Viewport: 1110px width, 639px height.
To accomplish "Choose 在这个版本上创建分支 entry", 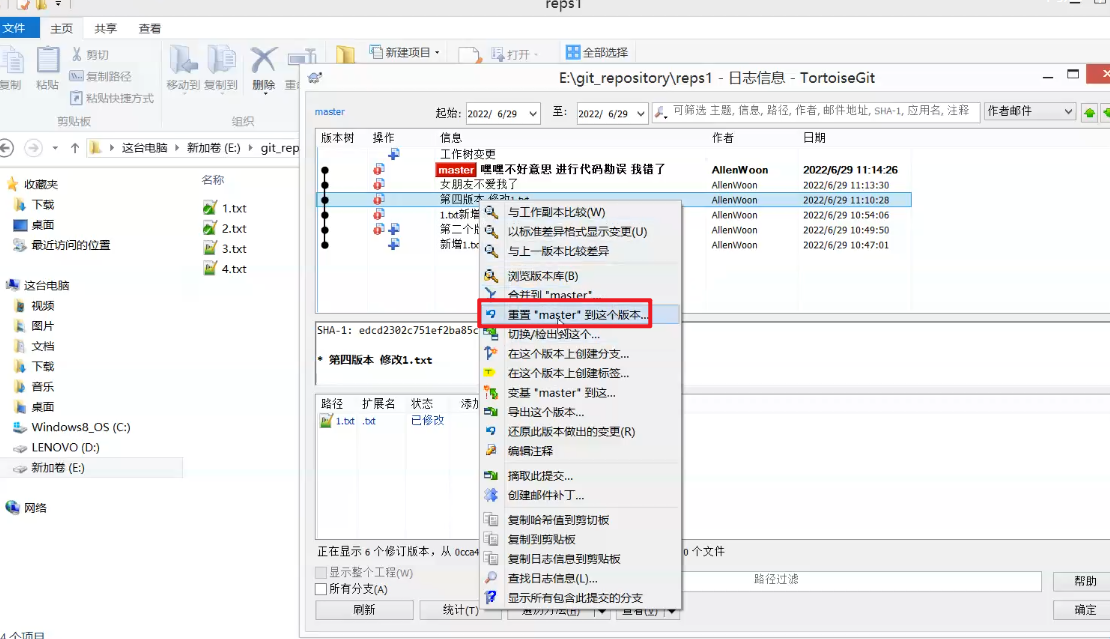I will (579, 353).
